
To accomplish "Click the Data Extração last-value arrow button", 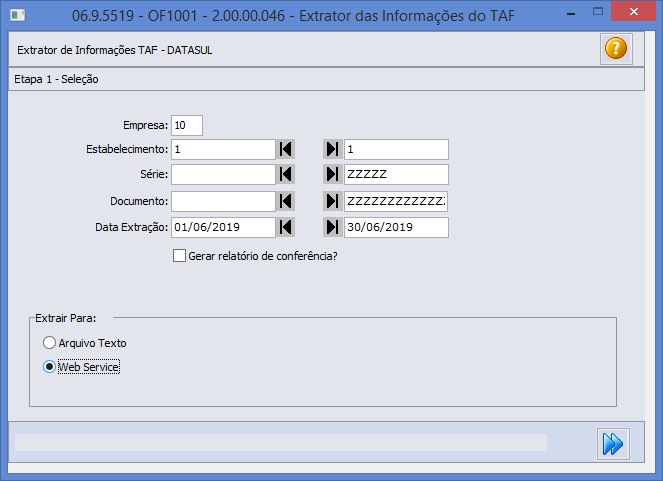I will (333, 227).
